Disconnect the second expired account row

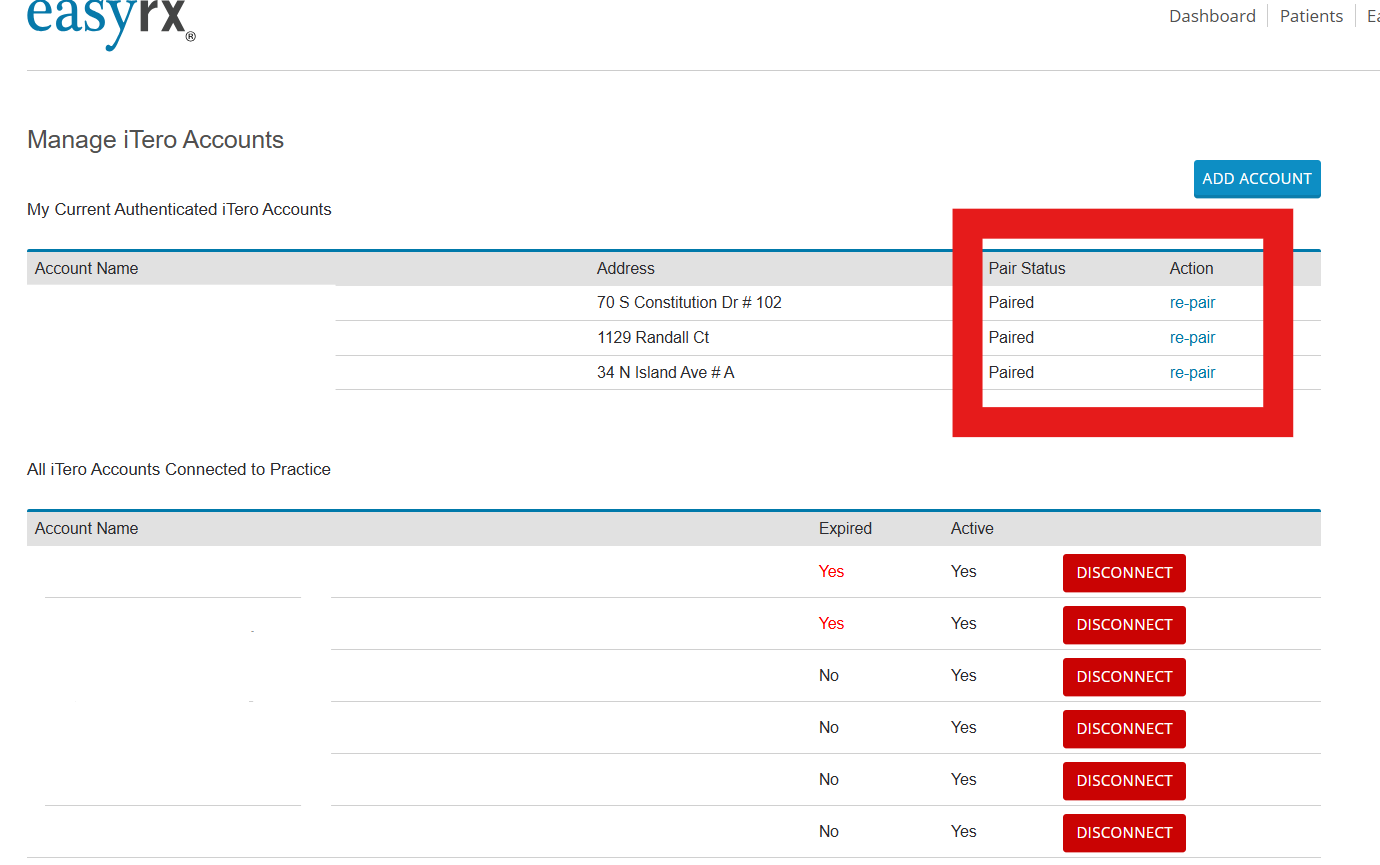tap(1124, 625)
